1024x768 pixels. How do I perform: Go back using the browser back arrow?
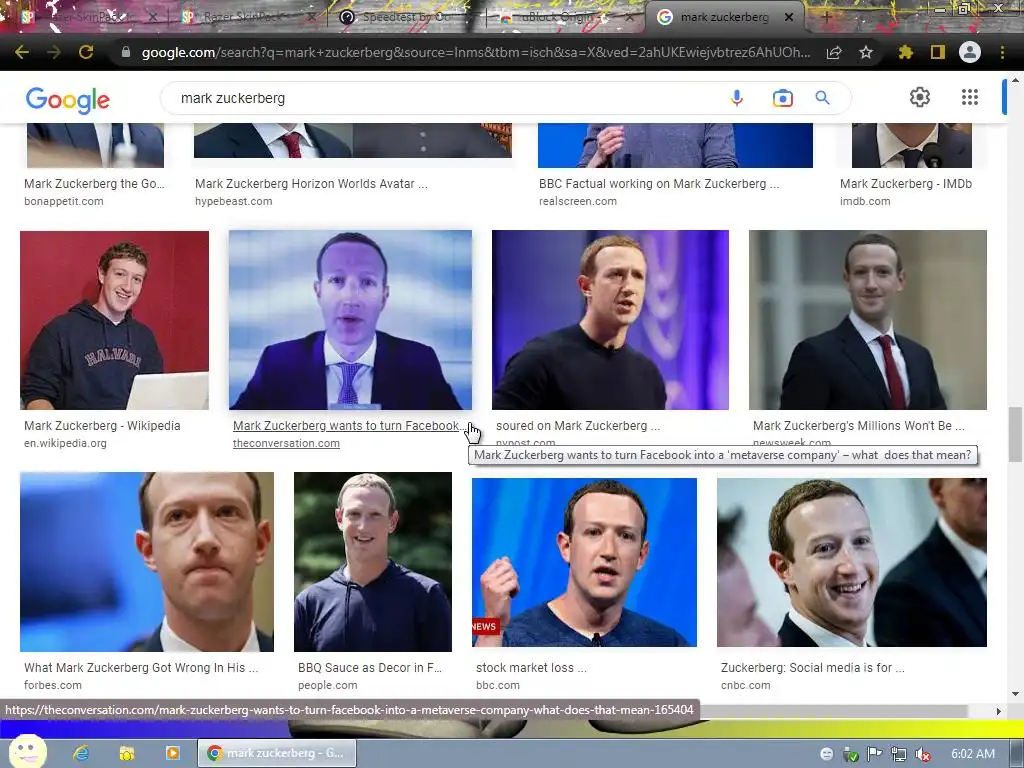(x=22, y=52)
